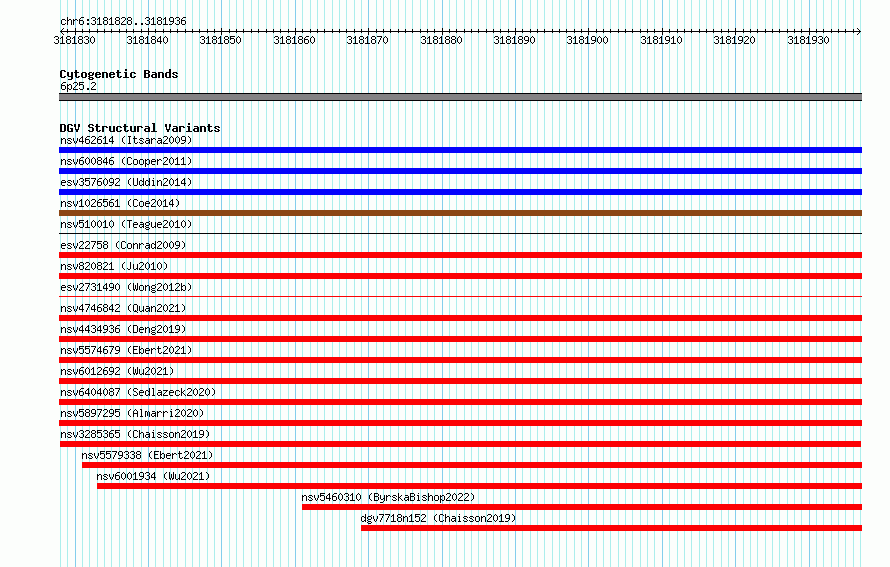Viewport: 890px width, 567px height.
Task: Open the nsv600846 (Cooper2011) variant label
Action: pyautogui.click(x=126, y=161)
